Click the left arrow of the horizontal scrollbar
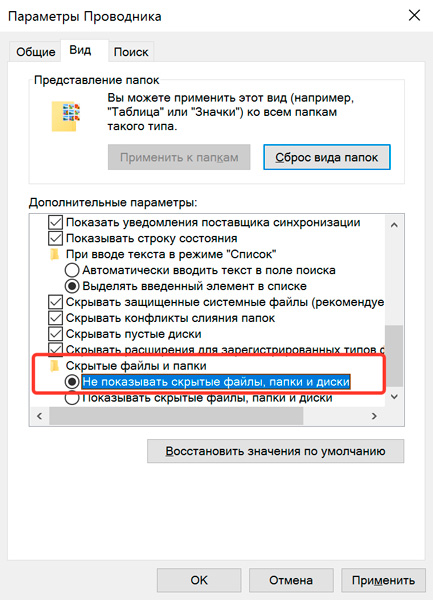 click(x=39, y=416)
